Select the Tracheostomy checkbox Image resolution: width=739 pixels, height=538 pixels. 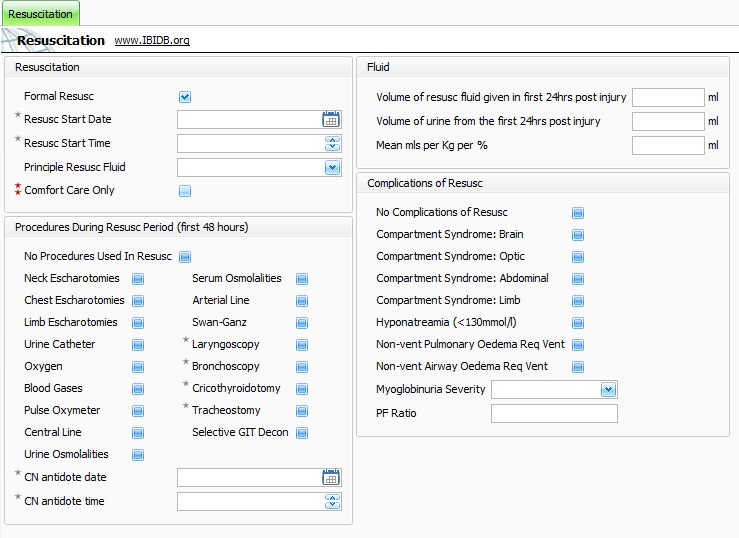[302, 411]
